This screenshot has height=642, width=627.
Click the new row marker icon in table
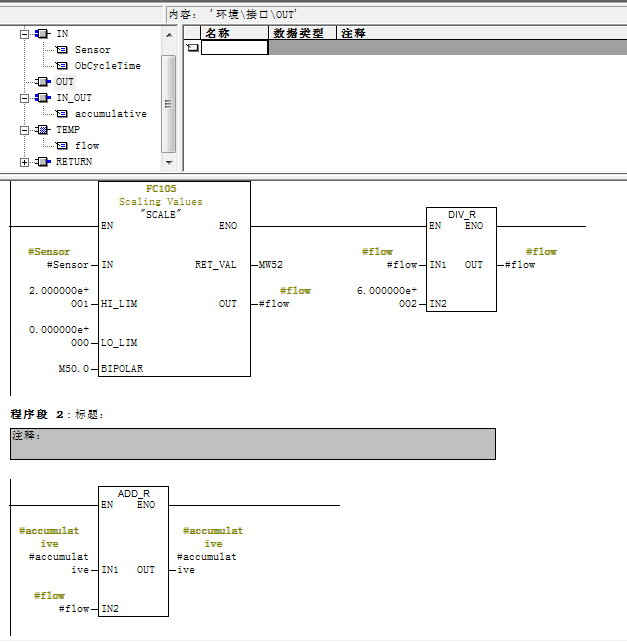tap(192, 48)
